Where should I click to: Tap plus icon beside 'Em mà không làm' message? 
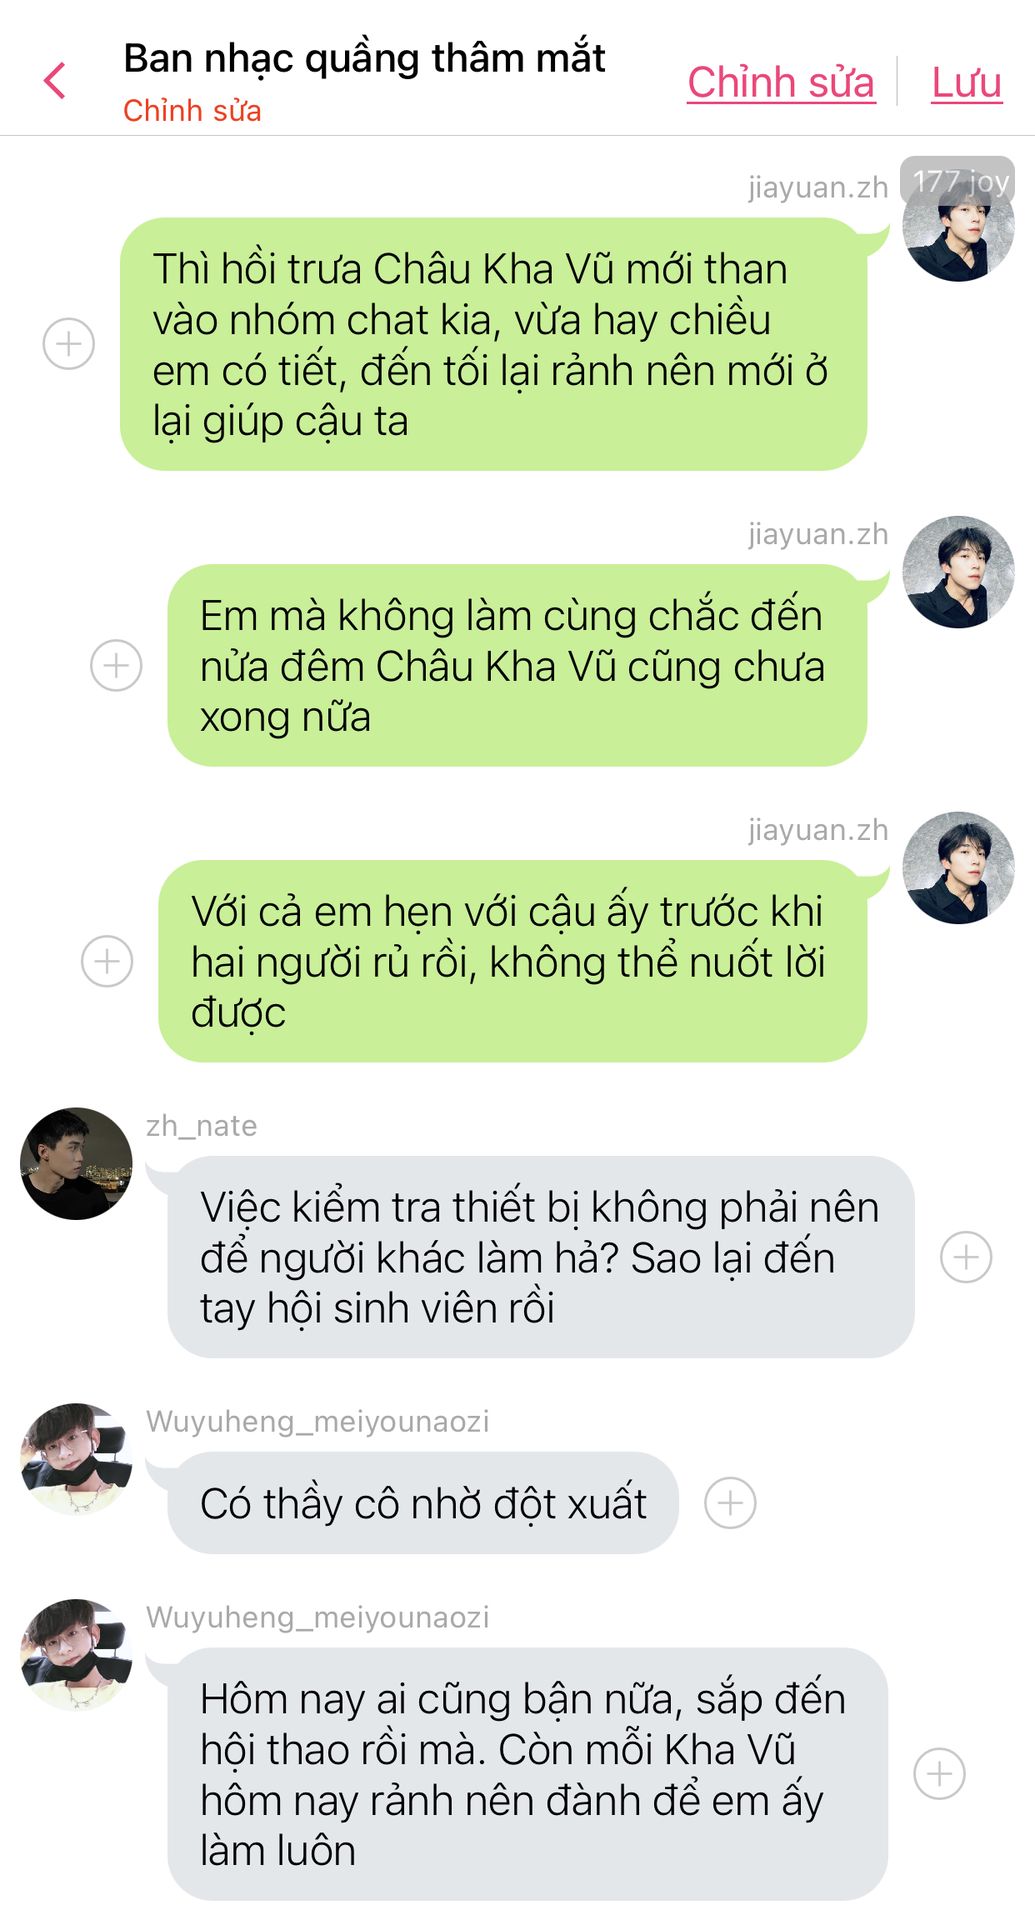116,665
